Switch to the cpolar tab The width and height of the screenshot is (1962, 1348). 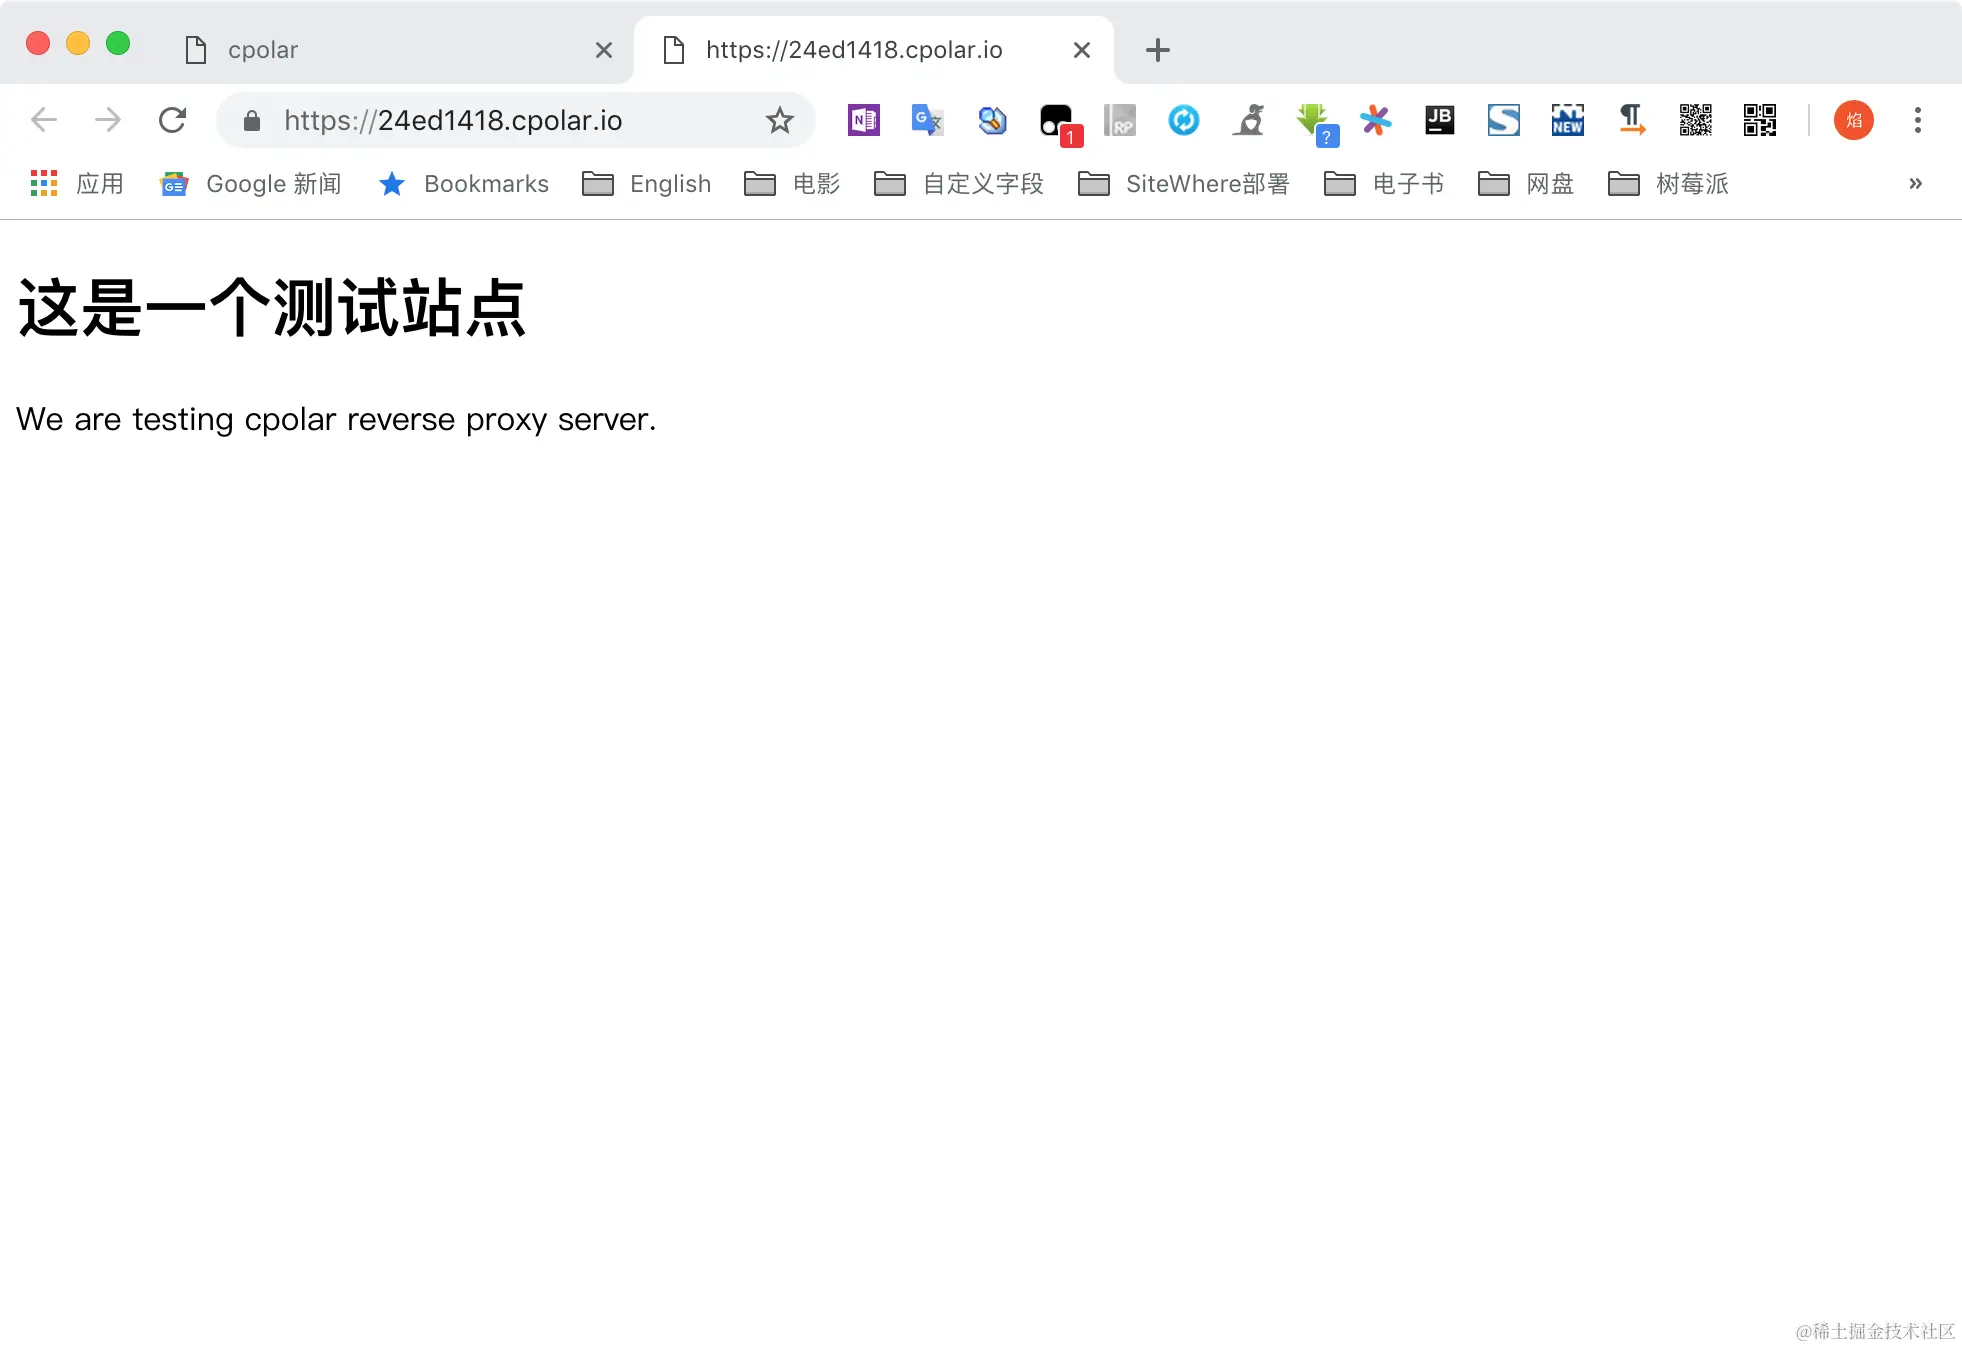(263, 50)
